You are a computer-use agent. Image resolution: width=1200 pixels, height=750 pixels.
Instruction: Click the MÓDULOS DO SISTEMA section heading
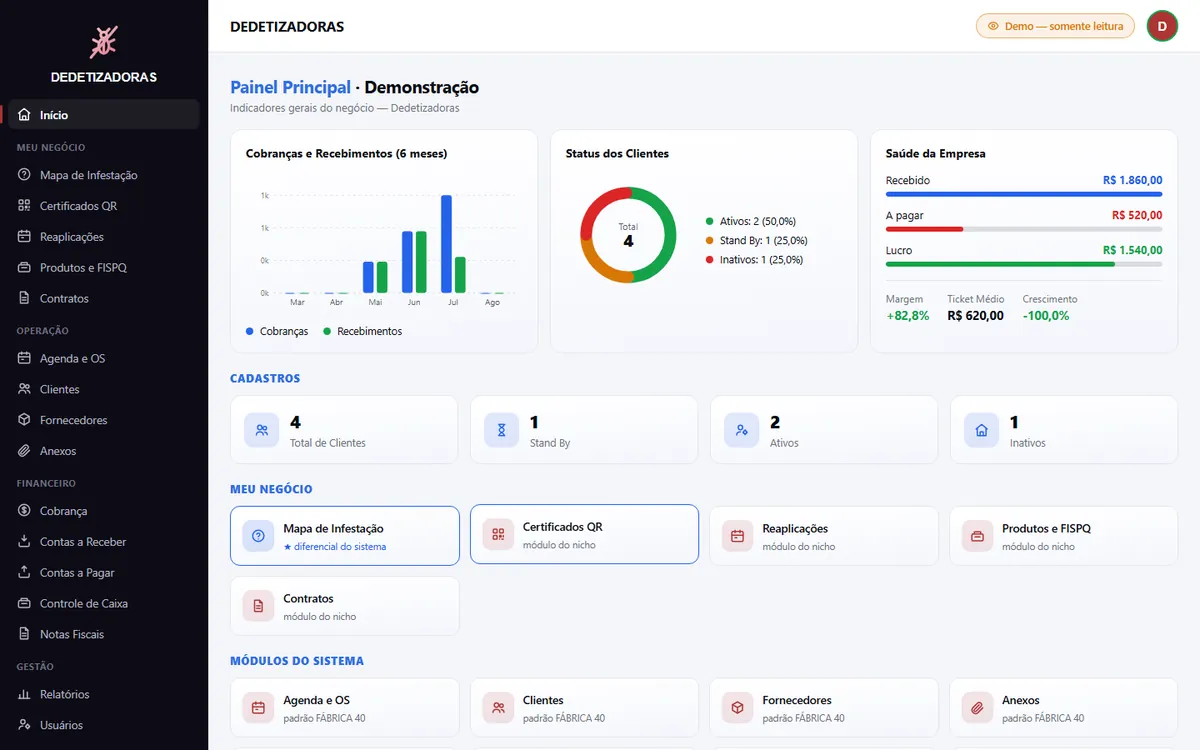297,661
